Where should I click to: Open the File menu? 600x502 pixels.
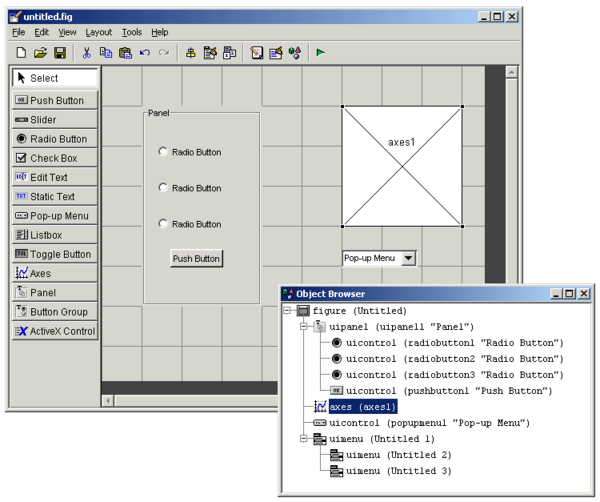(18, 33)
